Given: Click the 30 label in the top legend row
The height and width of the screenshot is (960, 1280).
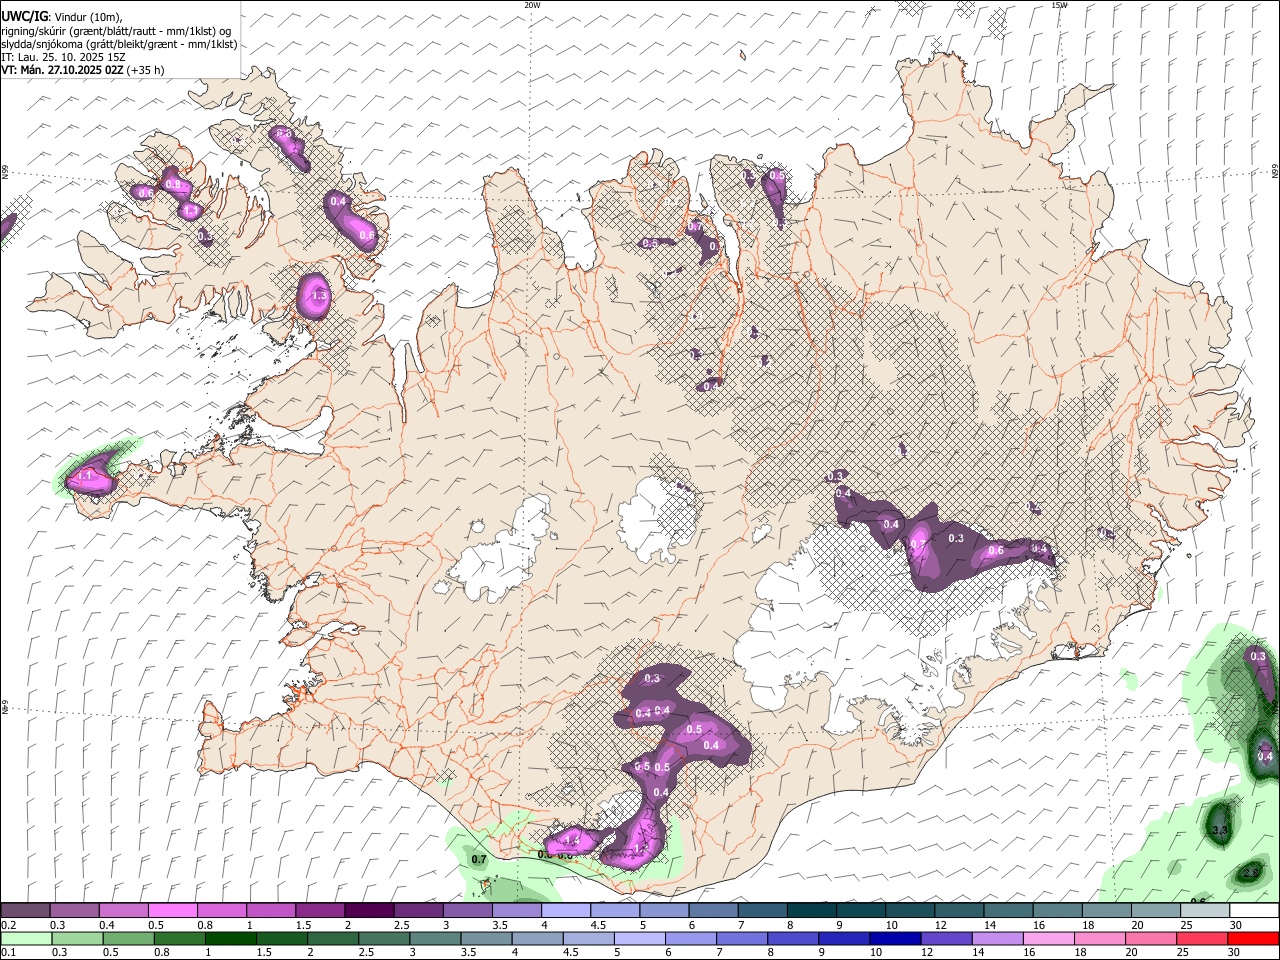Looking at the screenshot, I should (x=1236, y=925).
